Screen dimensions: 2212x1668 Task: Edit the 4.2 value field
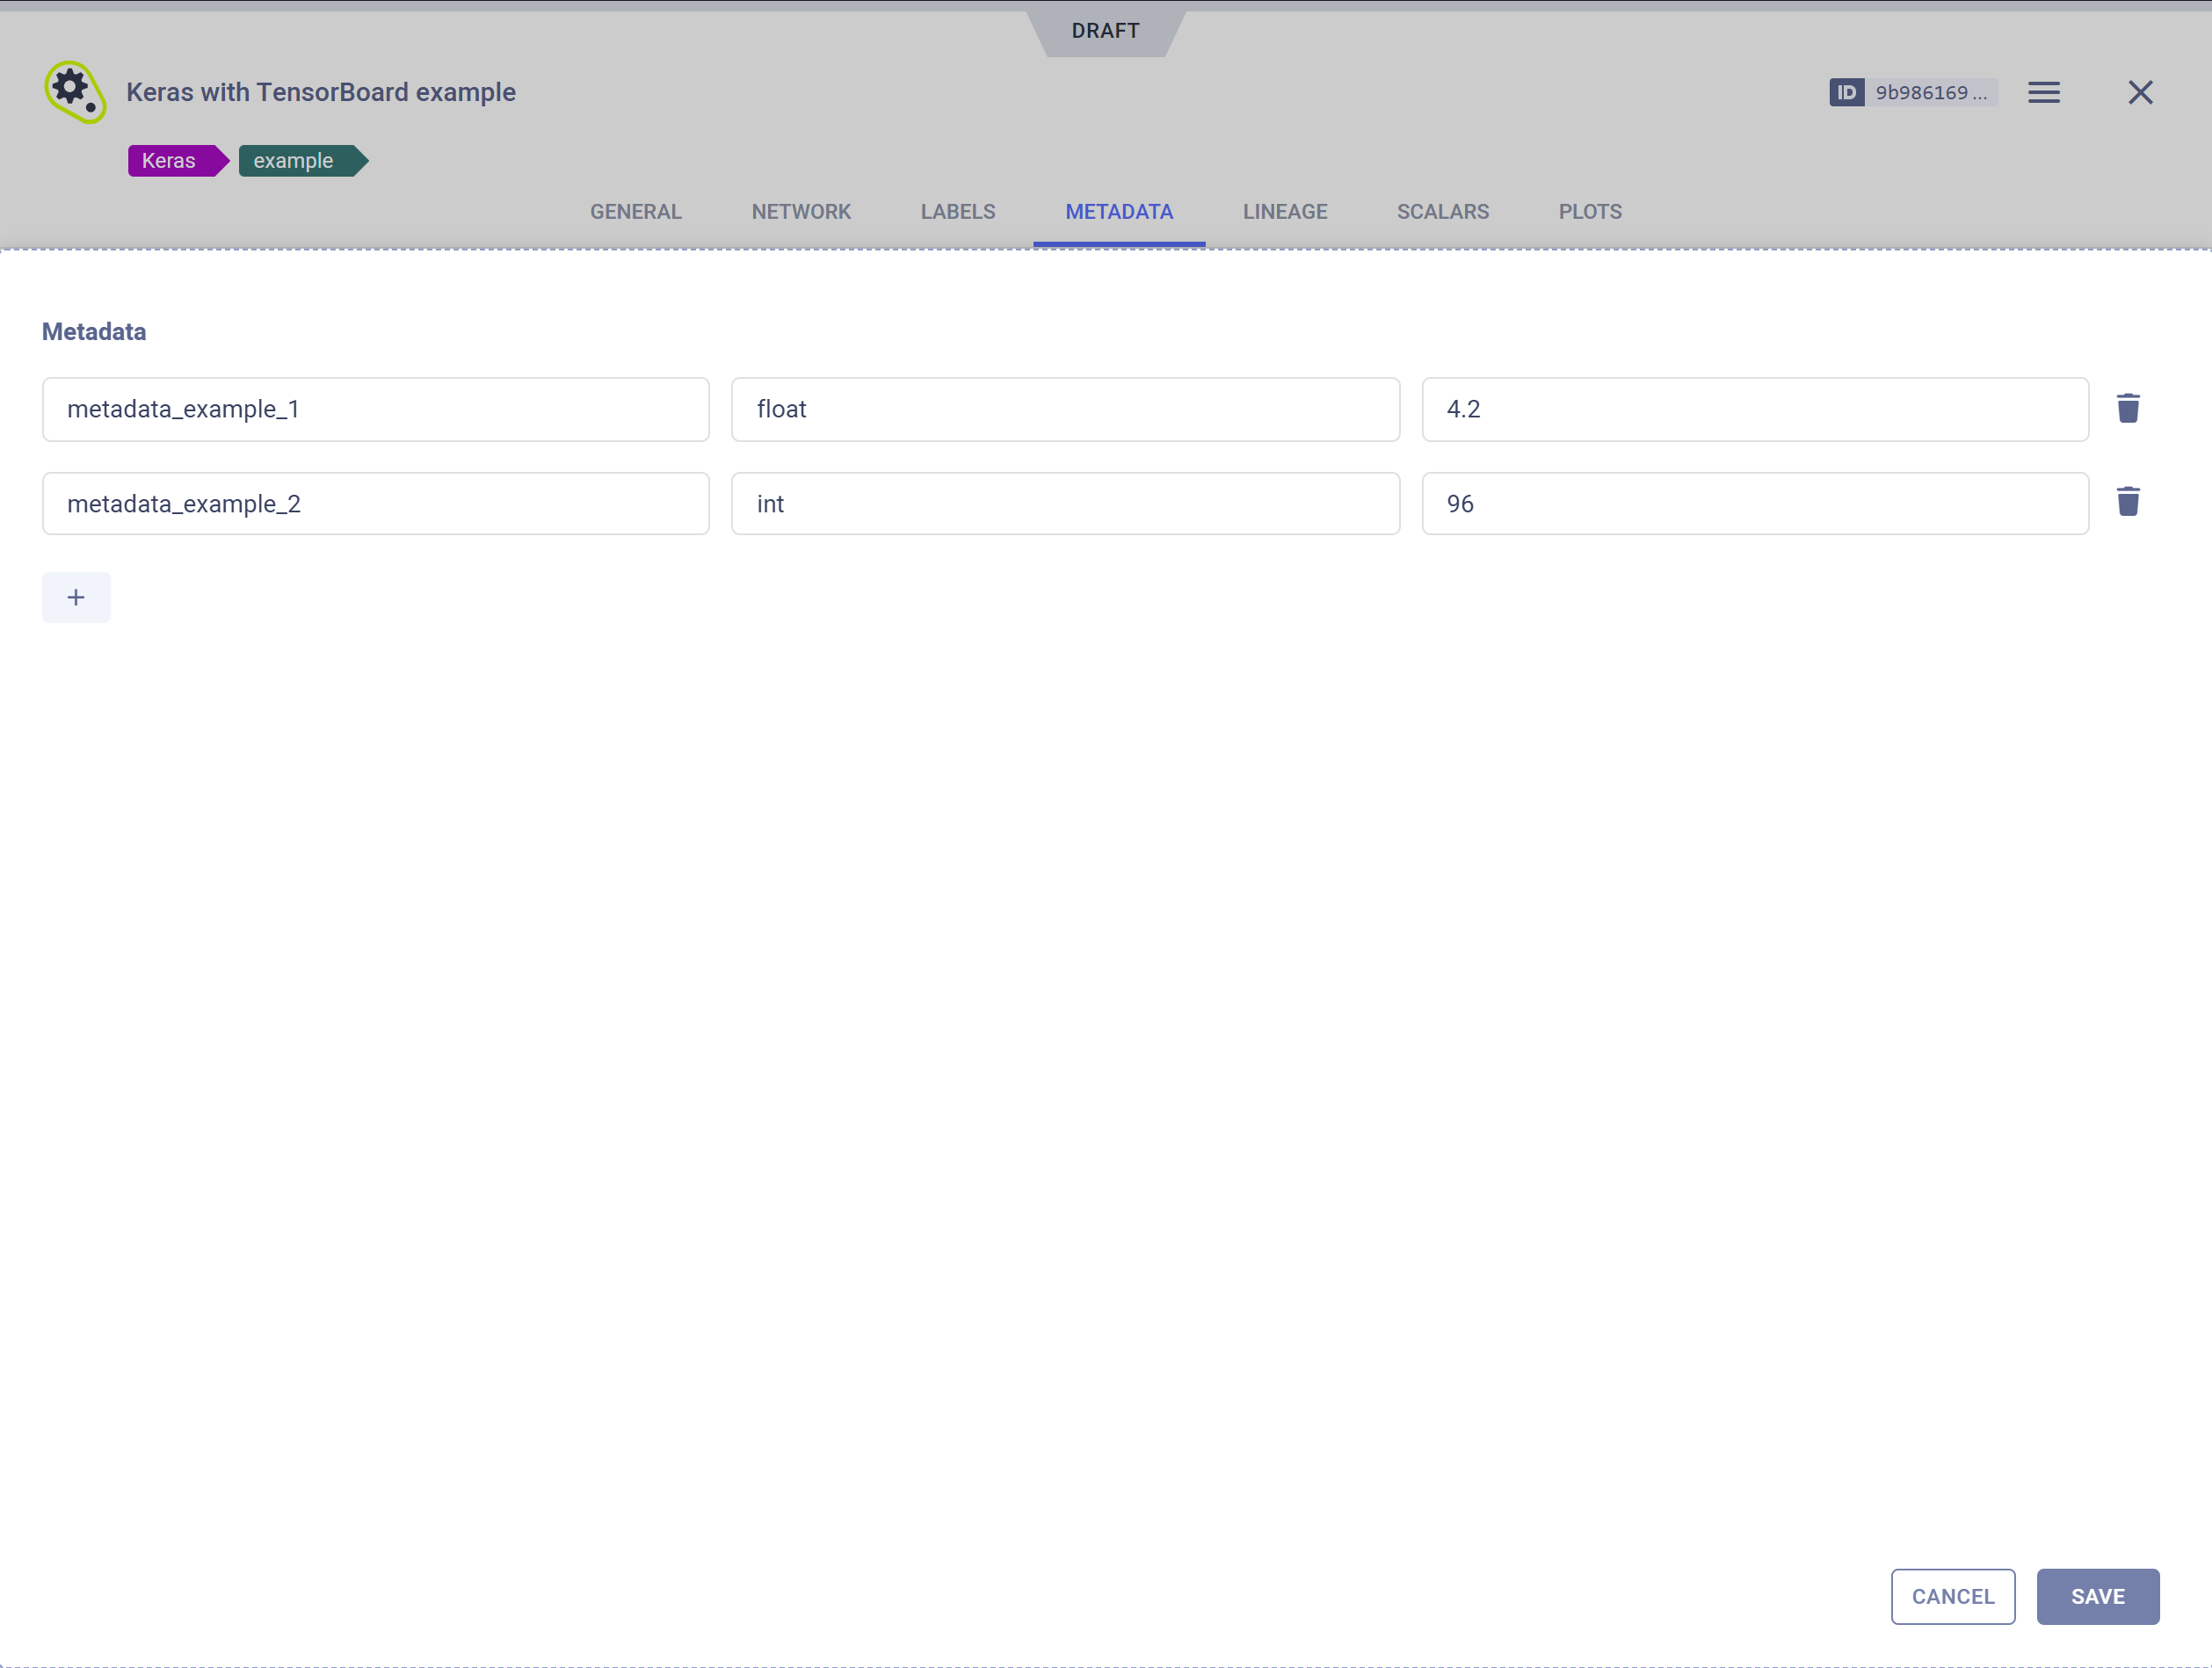click(1755, 409)
